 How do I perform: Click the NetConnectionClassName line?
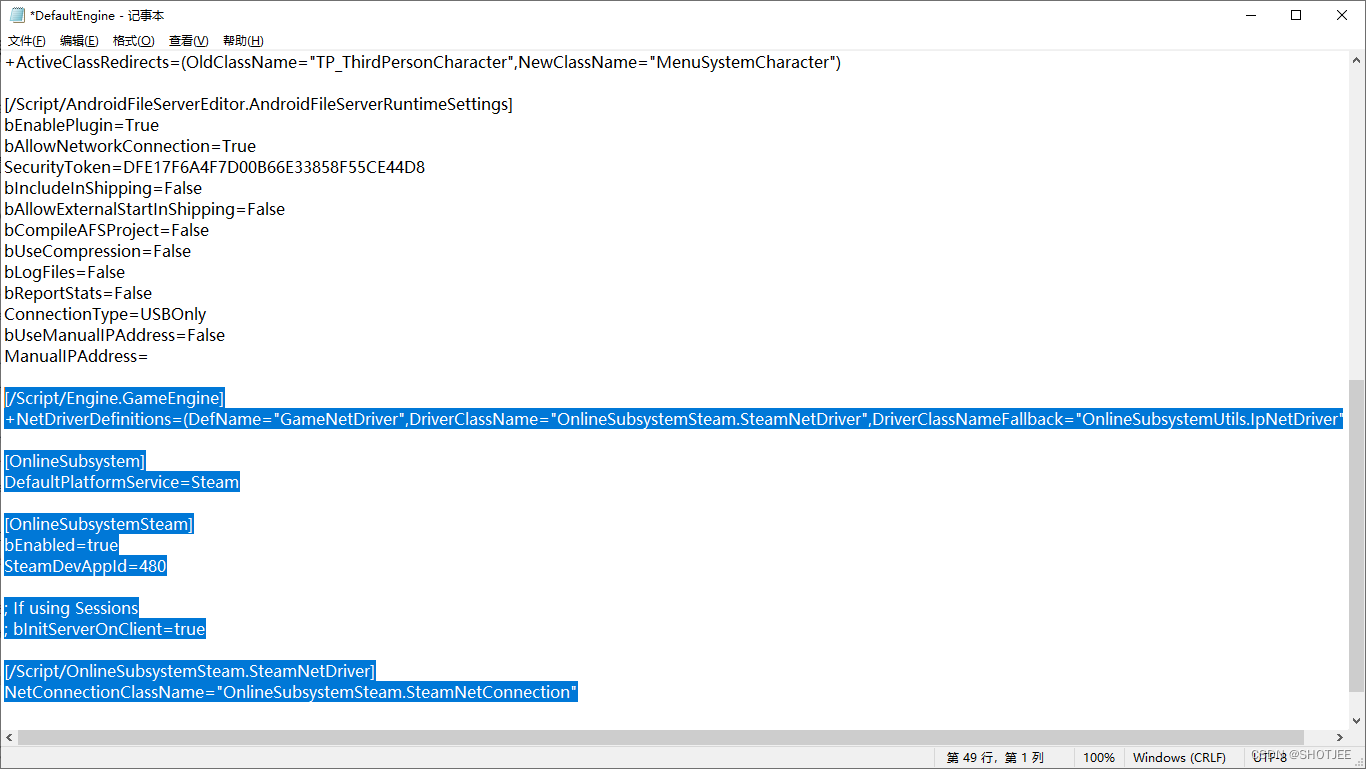click(x=291, y=692)
